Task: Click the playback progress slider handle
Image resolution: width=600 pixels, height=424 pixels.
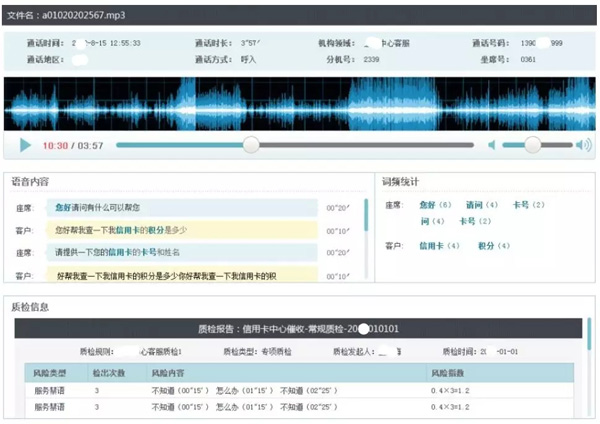Action: click(x=250, y=145)
